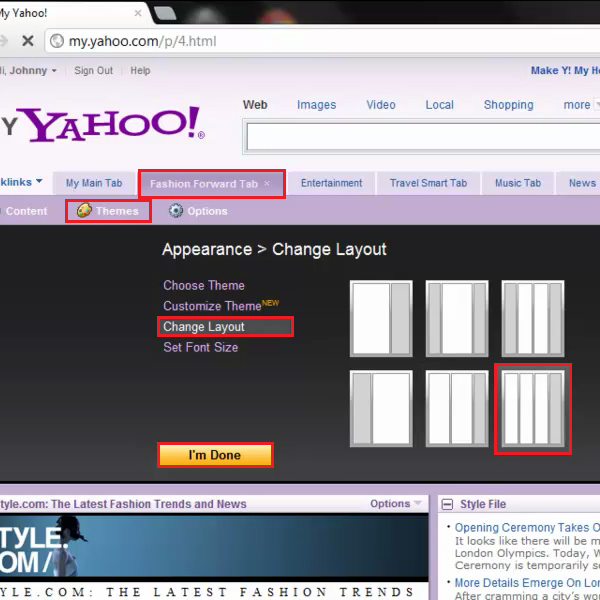600x600 pixels.
Task: Open Choose Theme option
Action: click(204, 285)
